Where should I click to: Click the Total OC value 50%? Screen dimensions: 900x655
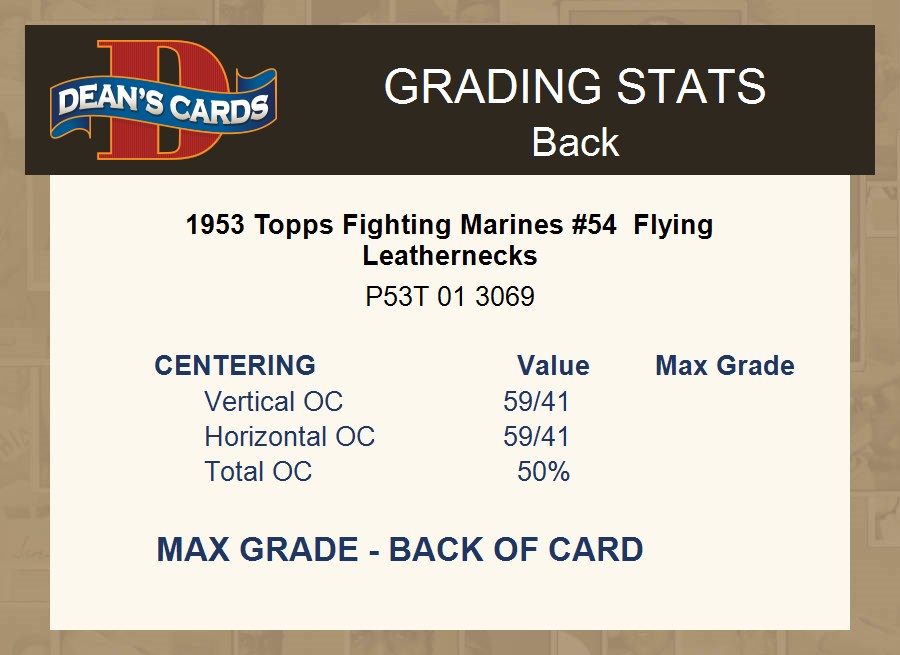tap(543, 471)
